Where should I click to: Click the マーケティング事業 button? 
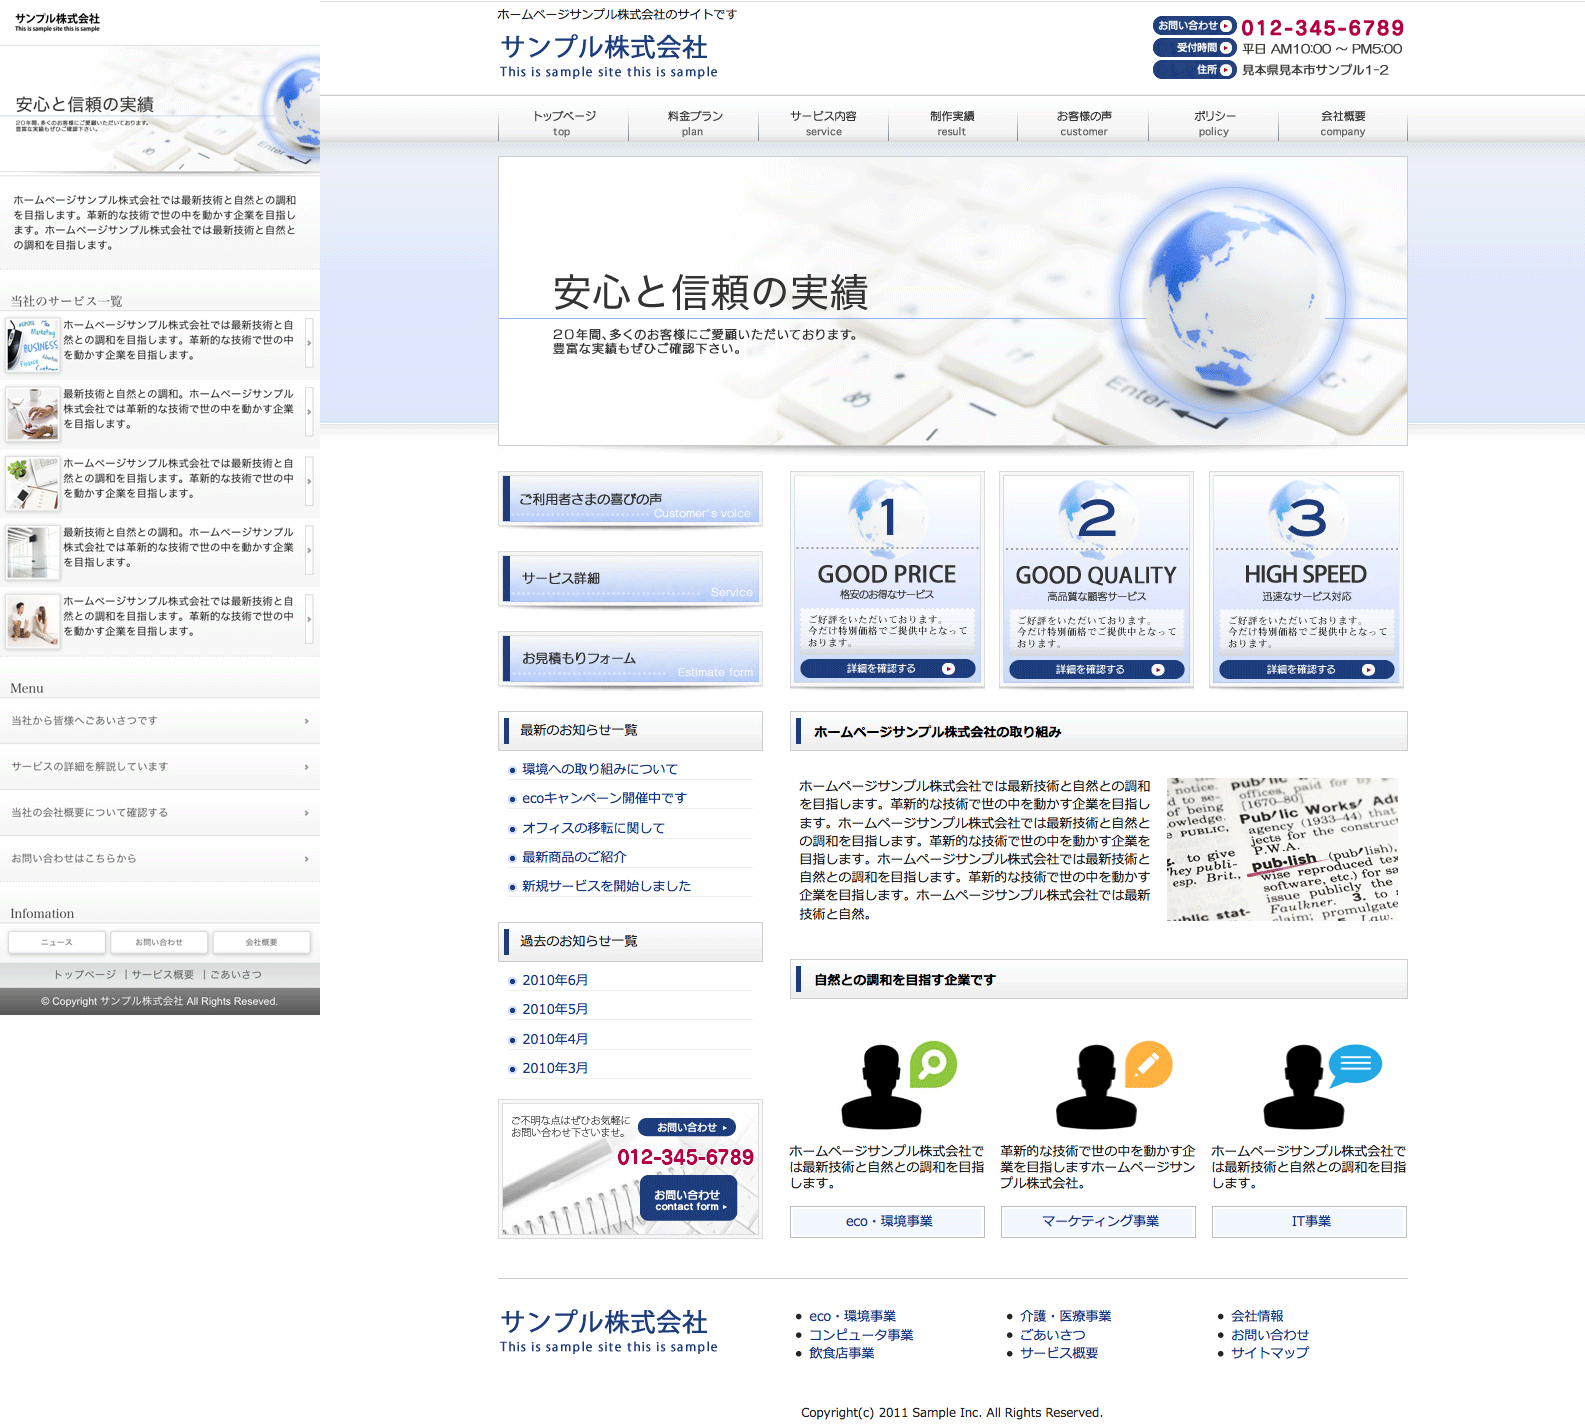point(1098,1221)
